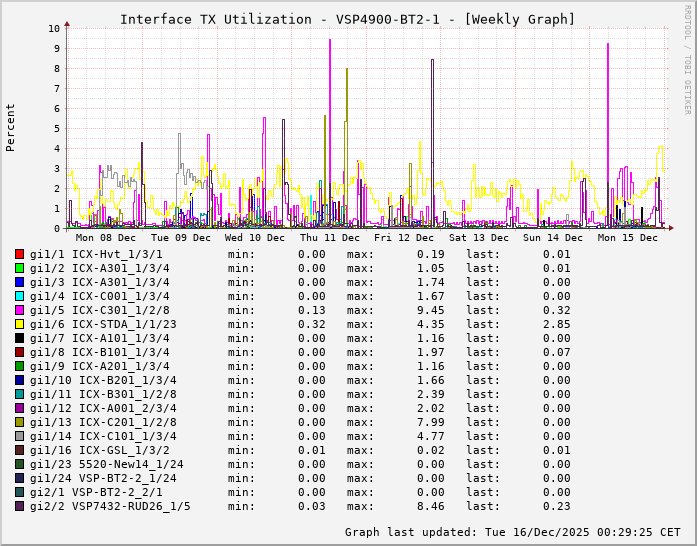The width and height of the screenshot is (697, 546).
Task: Click the magenta gi1/5 ICX-C301 legend swatch
Action: pos(19,310)
